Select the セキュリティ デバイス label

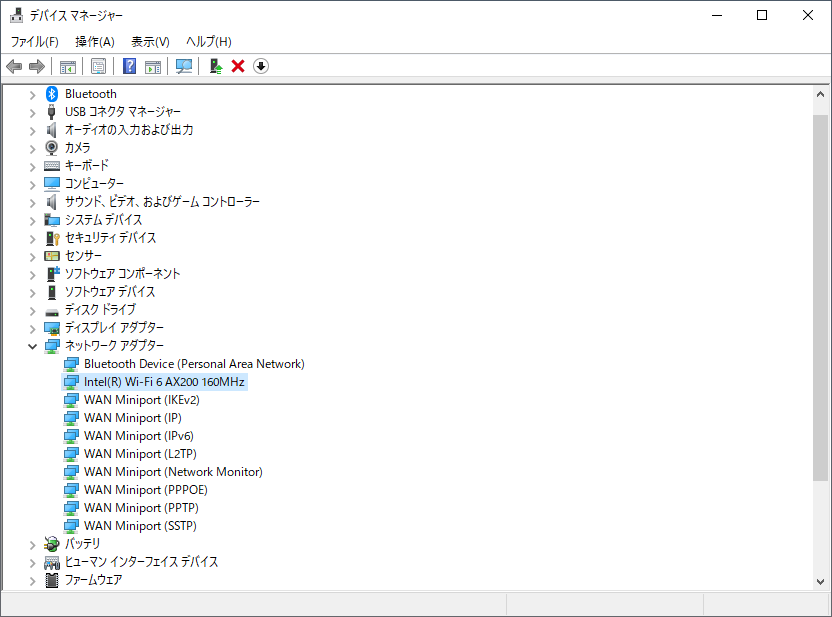(110, 238)
